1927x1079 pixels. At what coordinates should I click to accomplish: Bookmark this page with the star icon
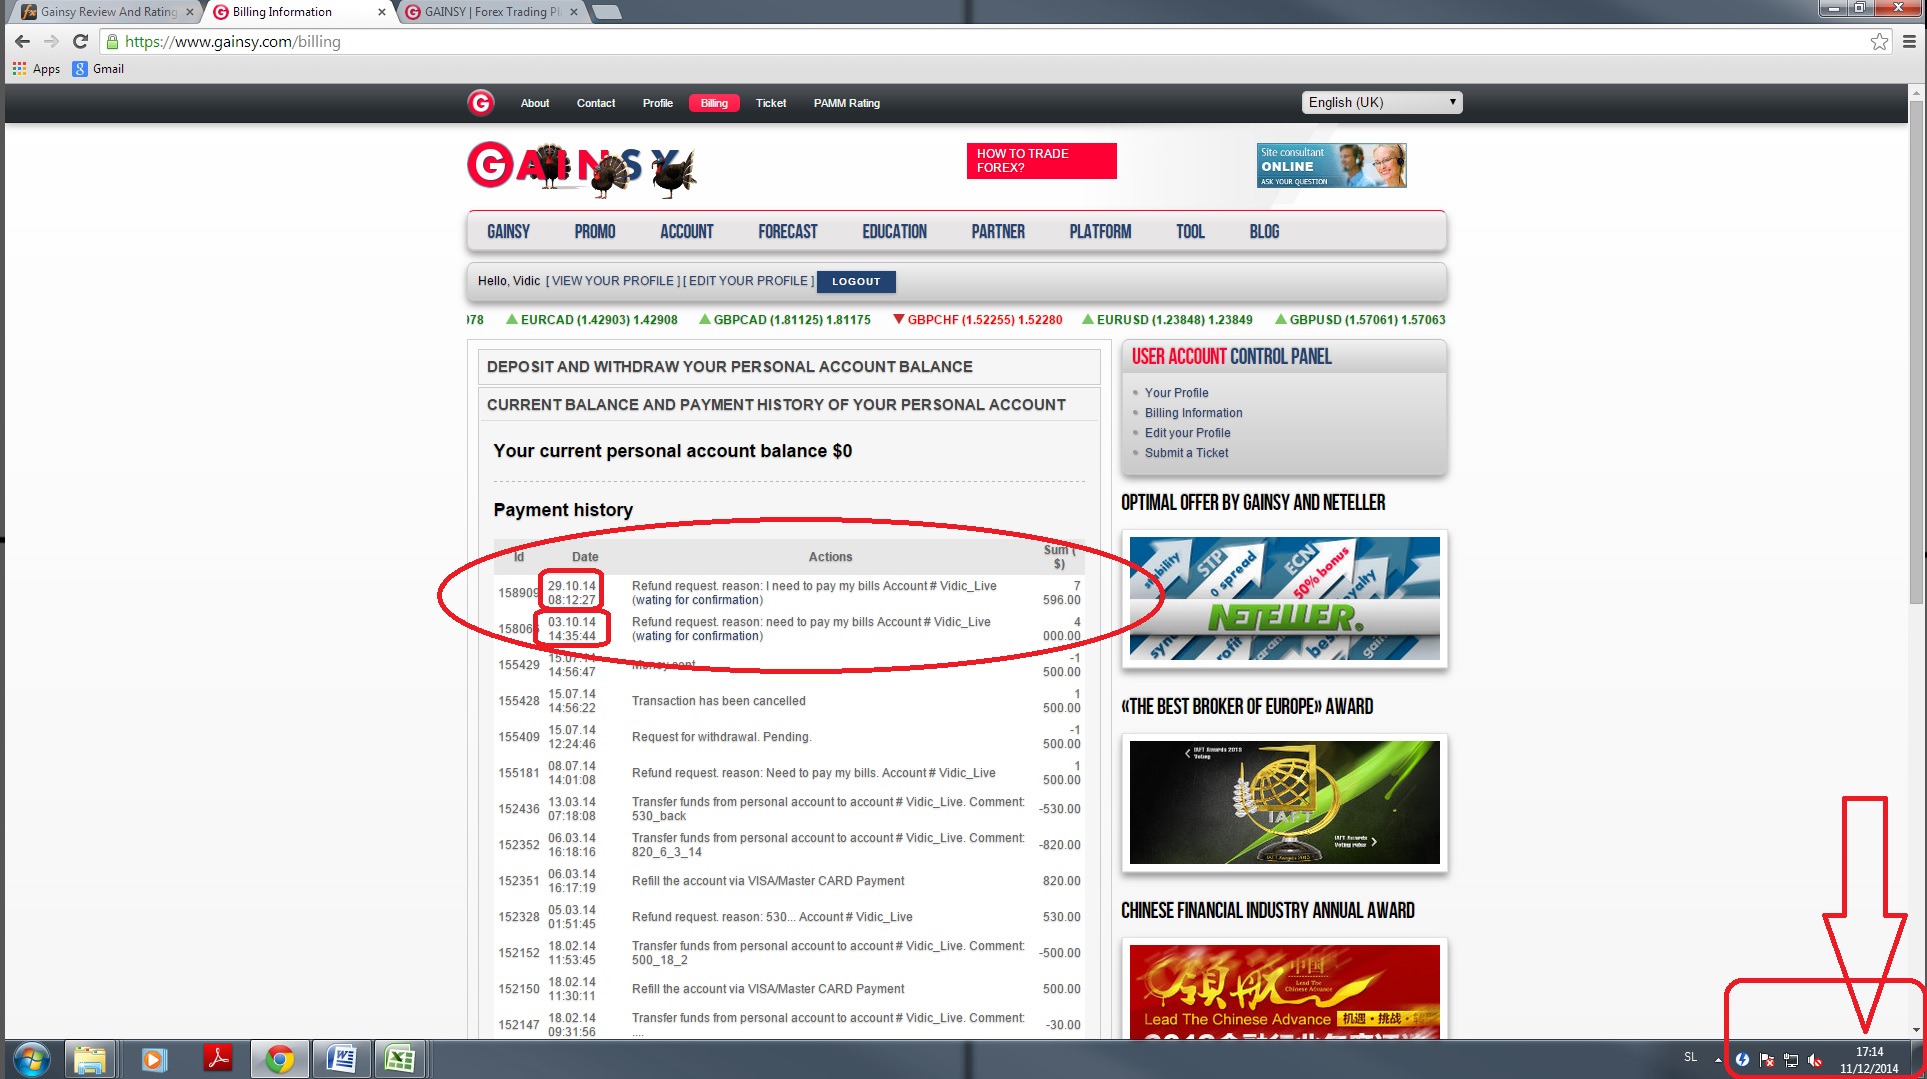tap(1879, 42)
